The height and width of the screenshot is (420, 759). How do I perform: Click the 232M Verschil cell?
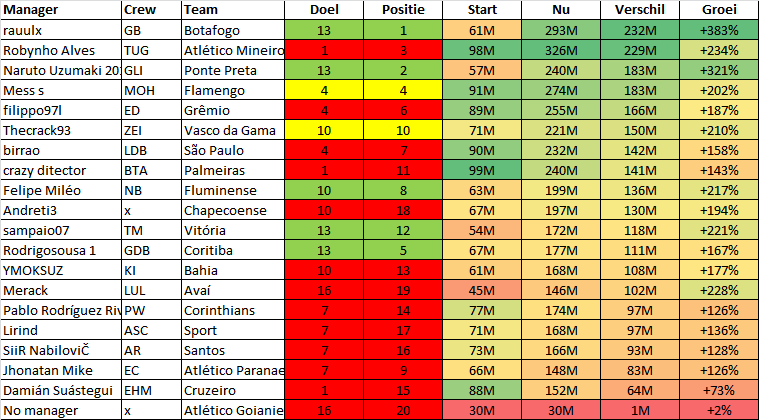click(x=640, y=30)
